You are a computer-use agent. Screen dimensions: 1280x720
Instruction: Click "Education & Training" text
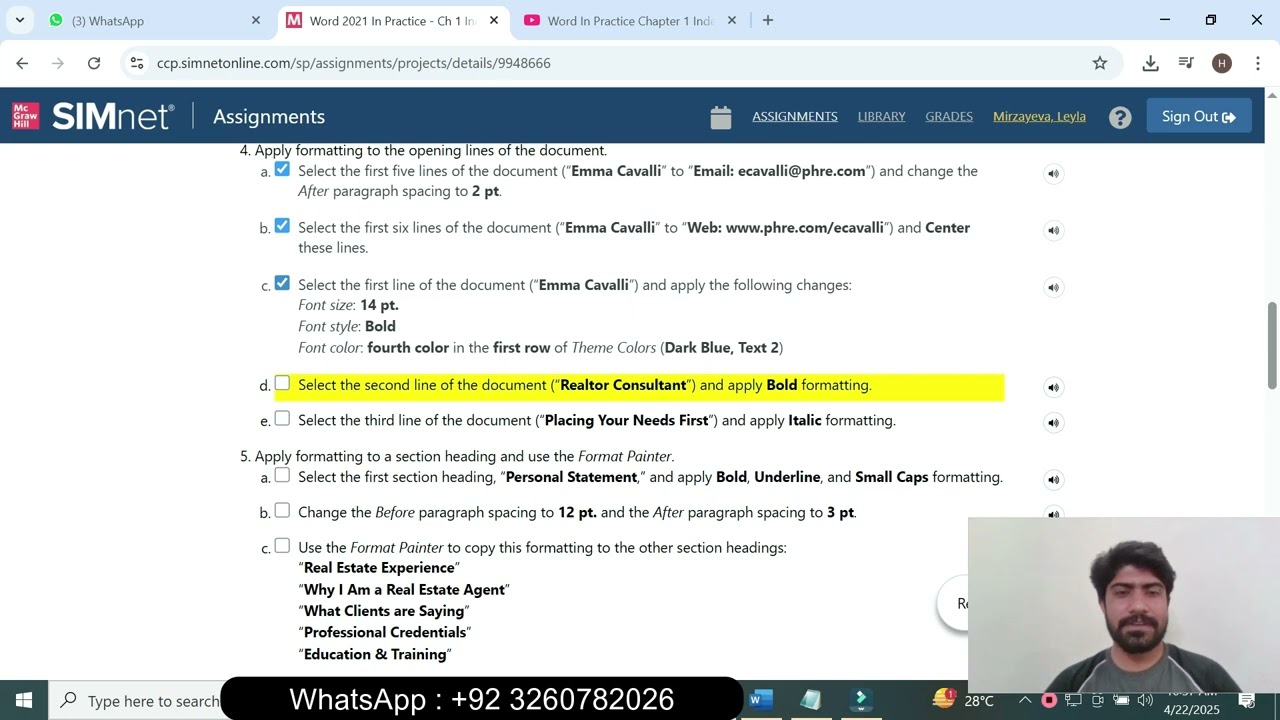click(x=375, y=654)
